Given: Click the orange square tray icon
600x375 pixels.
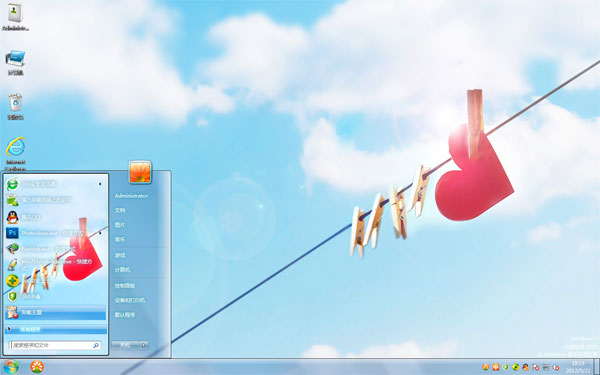Looking at the screenshot, I should (x=496, y=367).
